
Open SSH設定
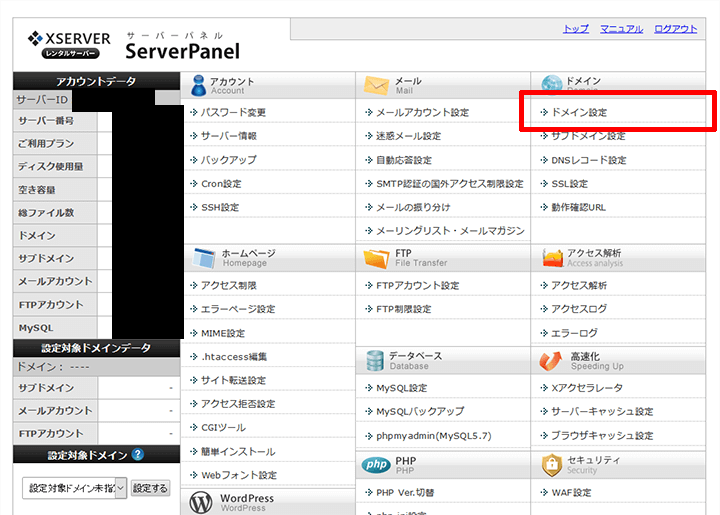point(220,207)
